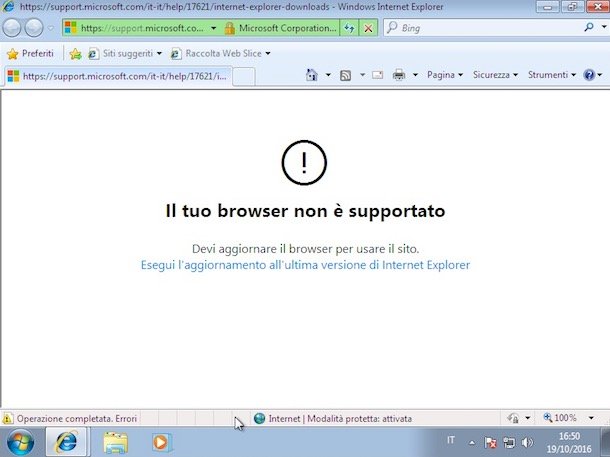The image size is (610, 457).
Task: Show Microsoft Corporation certificate identity
Action: [287, 28]
